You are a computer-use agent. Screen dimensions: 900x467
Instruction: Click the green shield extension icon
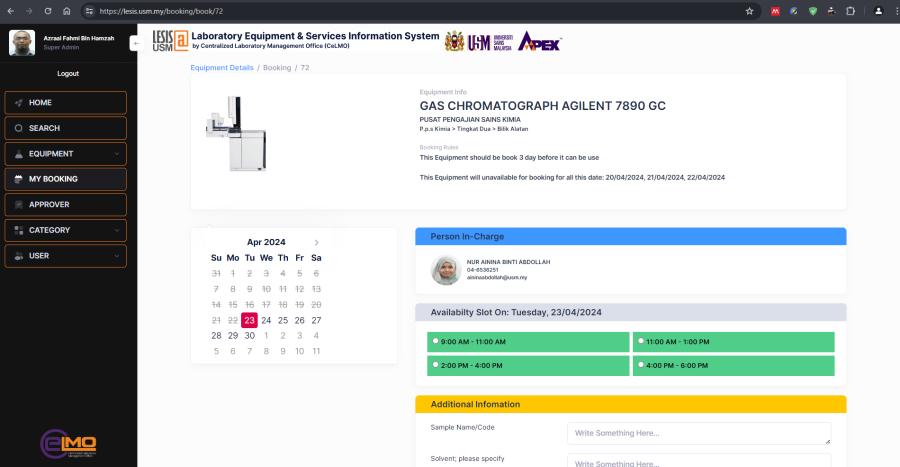click(813, 11)
